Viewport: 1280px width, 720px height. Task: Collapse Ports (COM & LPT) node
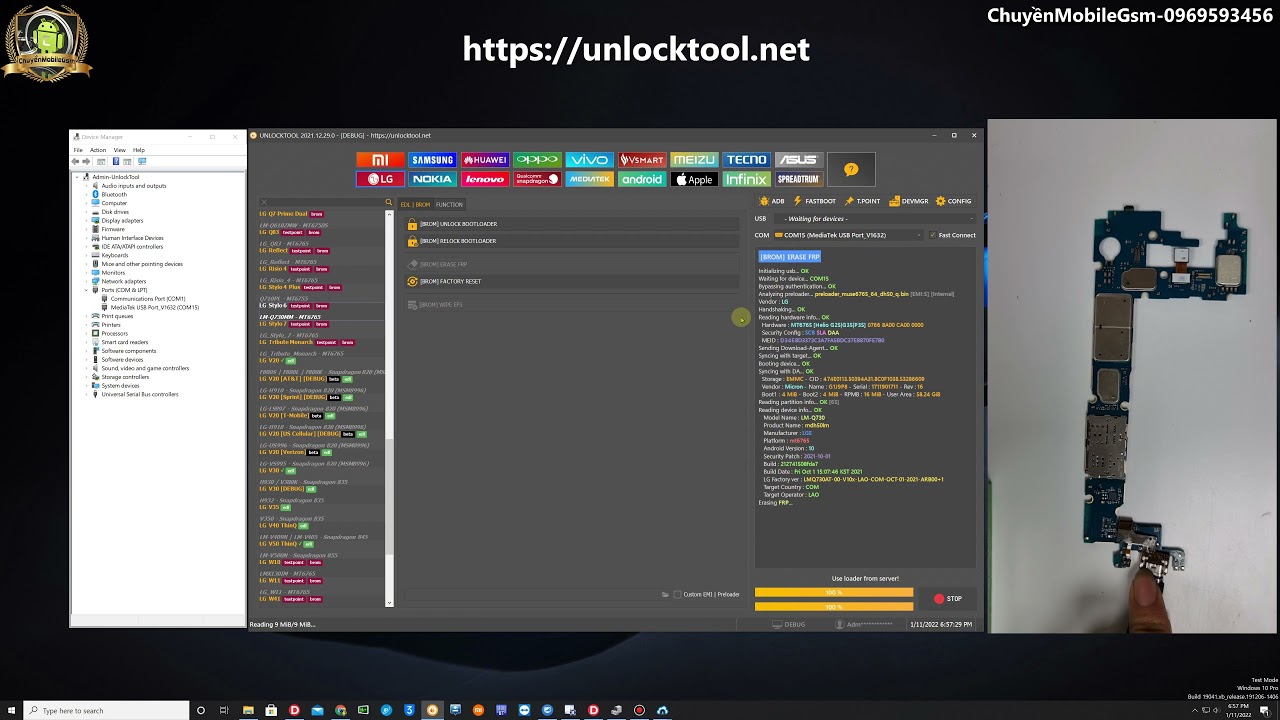tap(87, 290)
